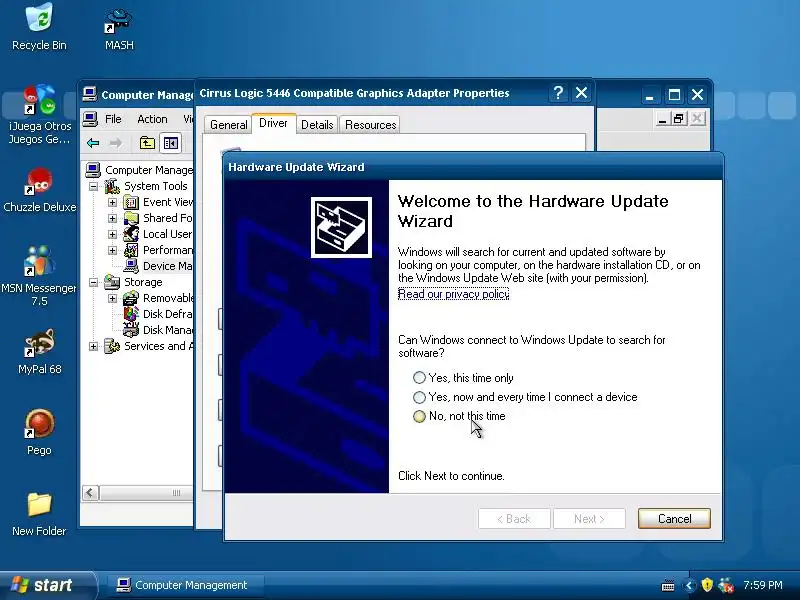Click the network messenger tray icon
Viewport: 800px width, 600px height.
pos(726,585)
